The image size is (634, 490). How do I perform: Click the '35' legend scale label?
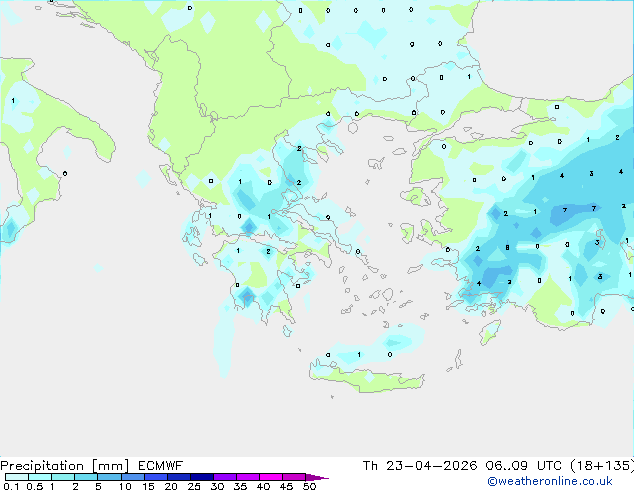coord(240,486)
